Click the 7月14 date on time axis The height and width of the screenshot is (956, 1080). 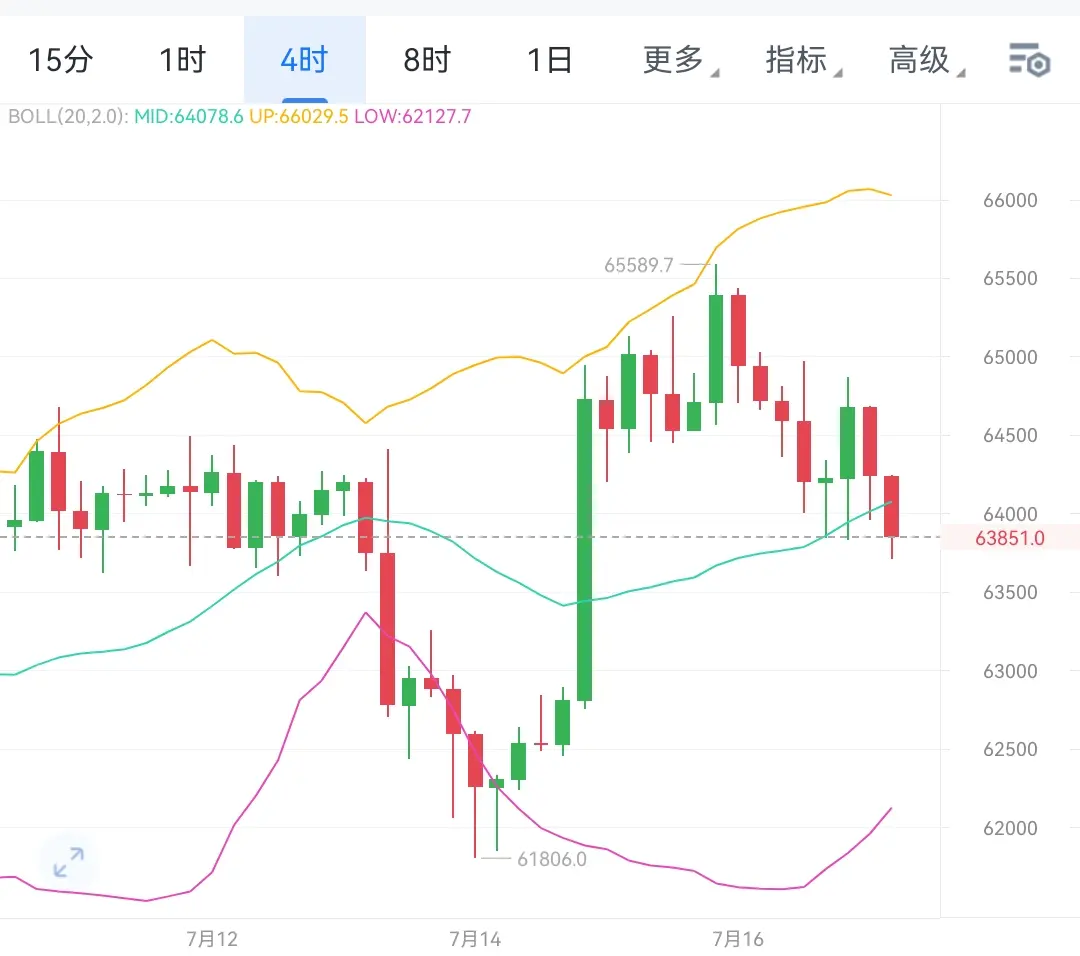pyautogui.click(x=475, y=939)
